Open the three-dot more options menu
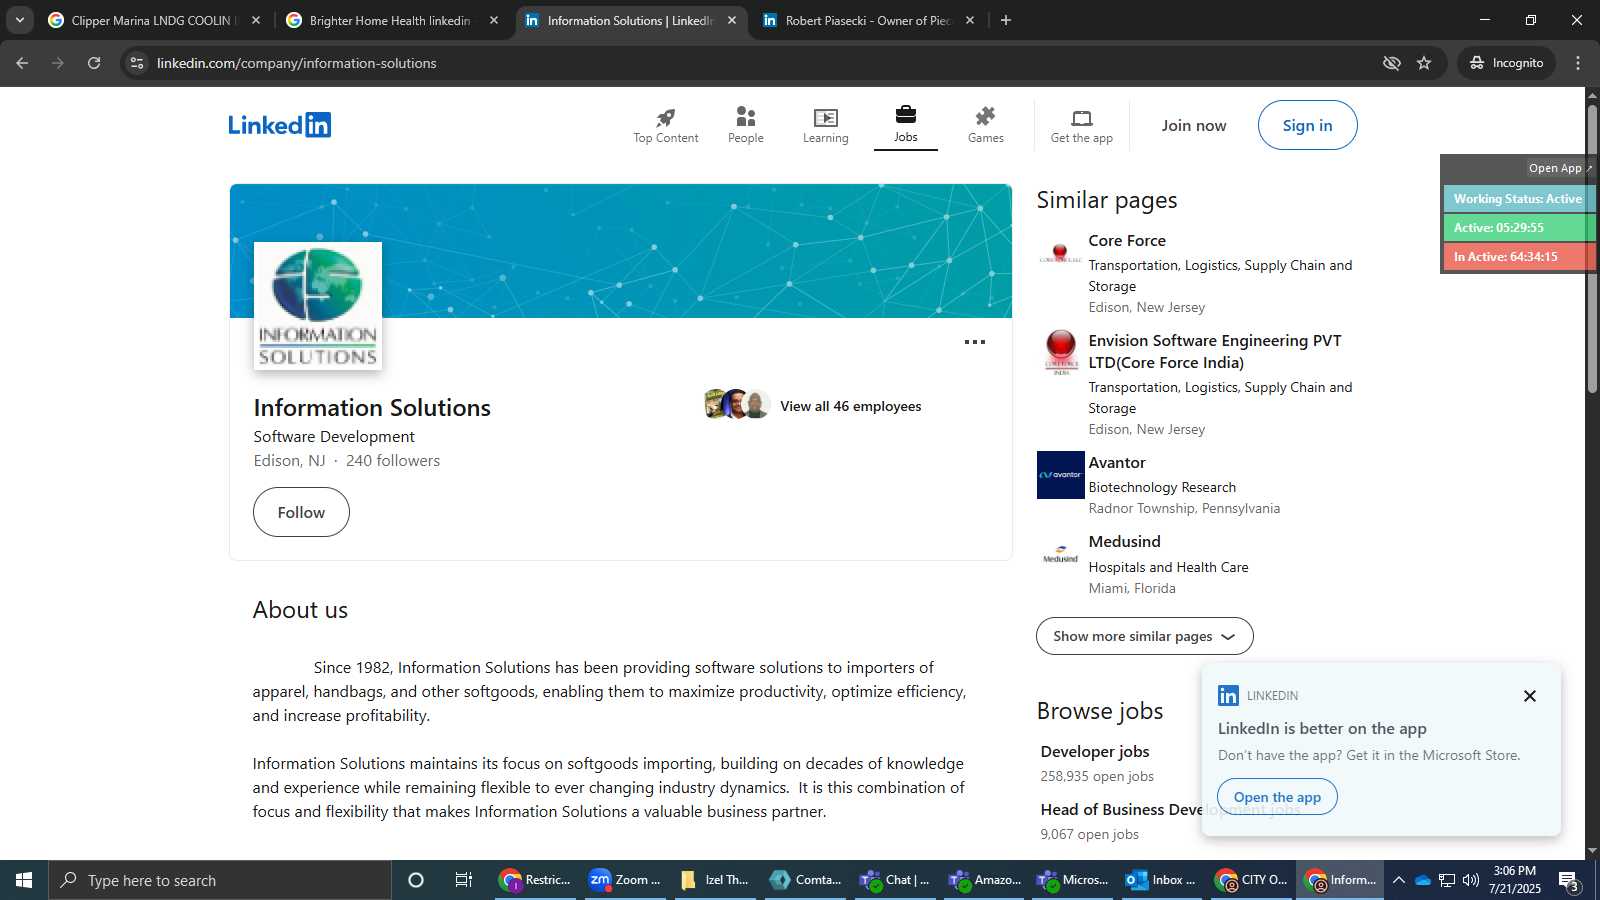 [975, 342]
